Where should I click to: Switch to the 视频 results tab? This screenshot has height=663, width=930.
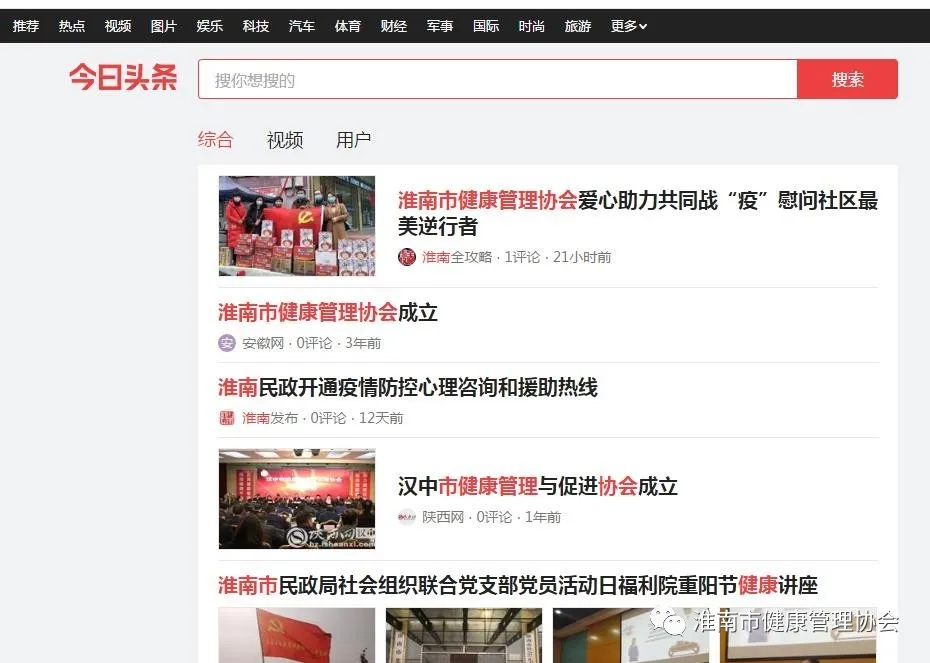pos(285,140)
